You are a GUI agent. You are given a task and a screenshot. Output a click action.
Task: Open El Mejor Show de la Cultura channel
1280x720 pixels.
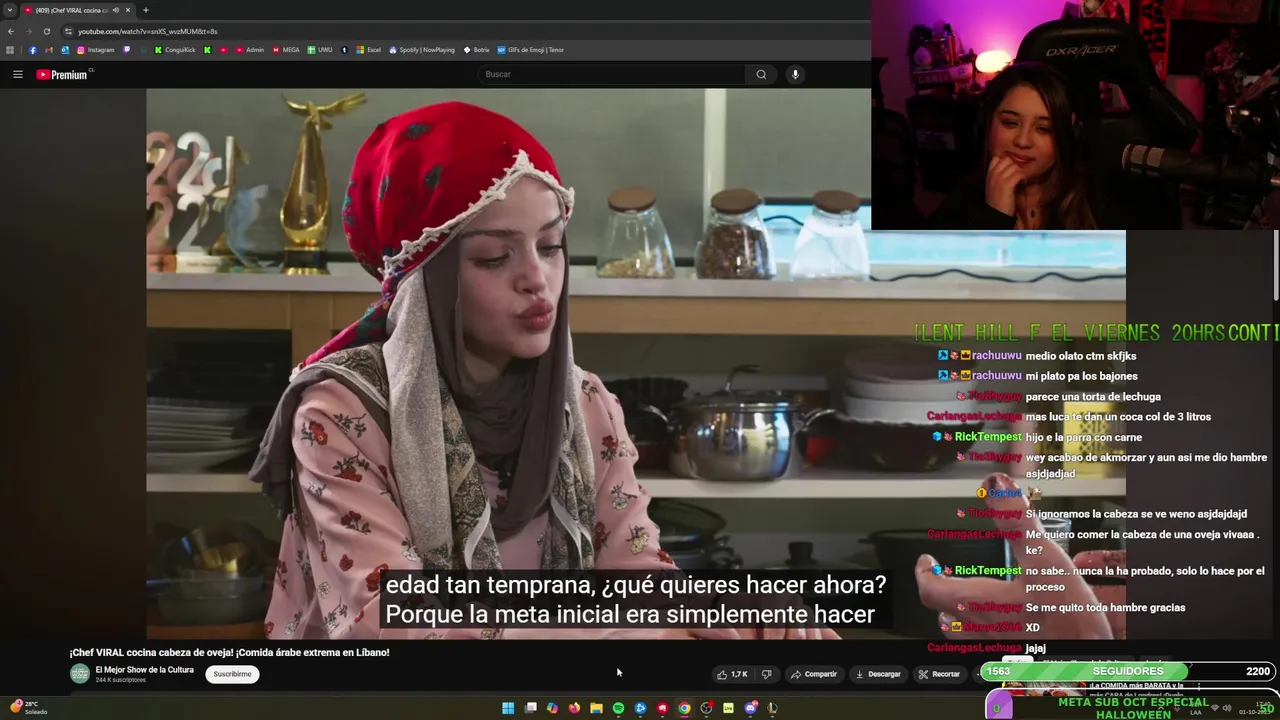144,669
